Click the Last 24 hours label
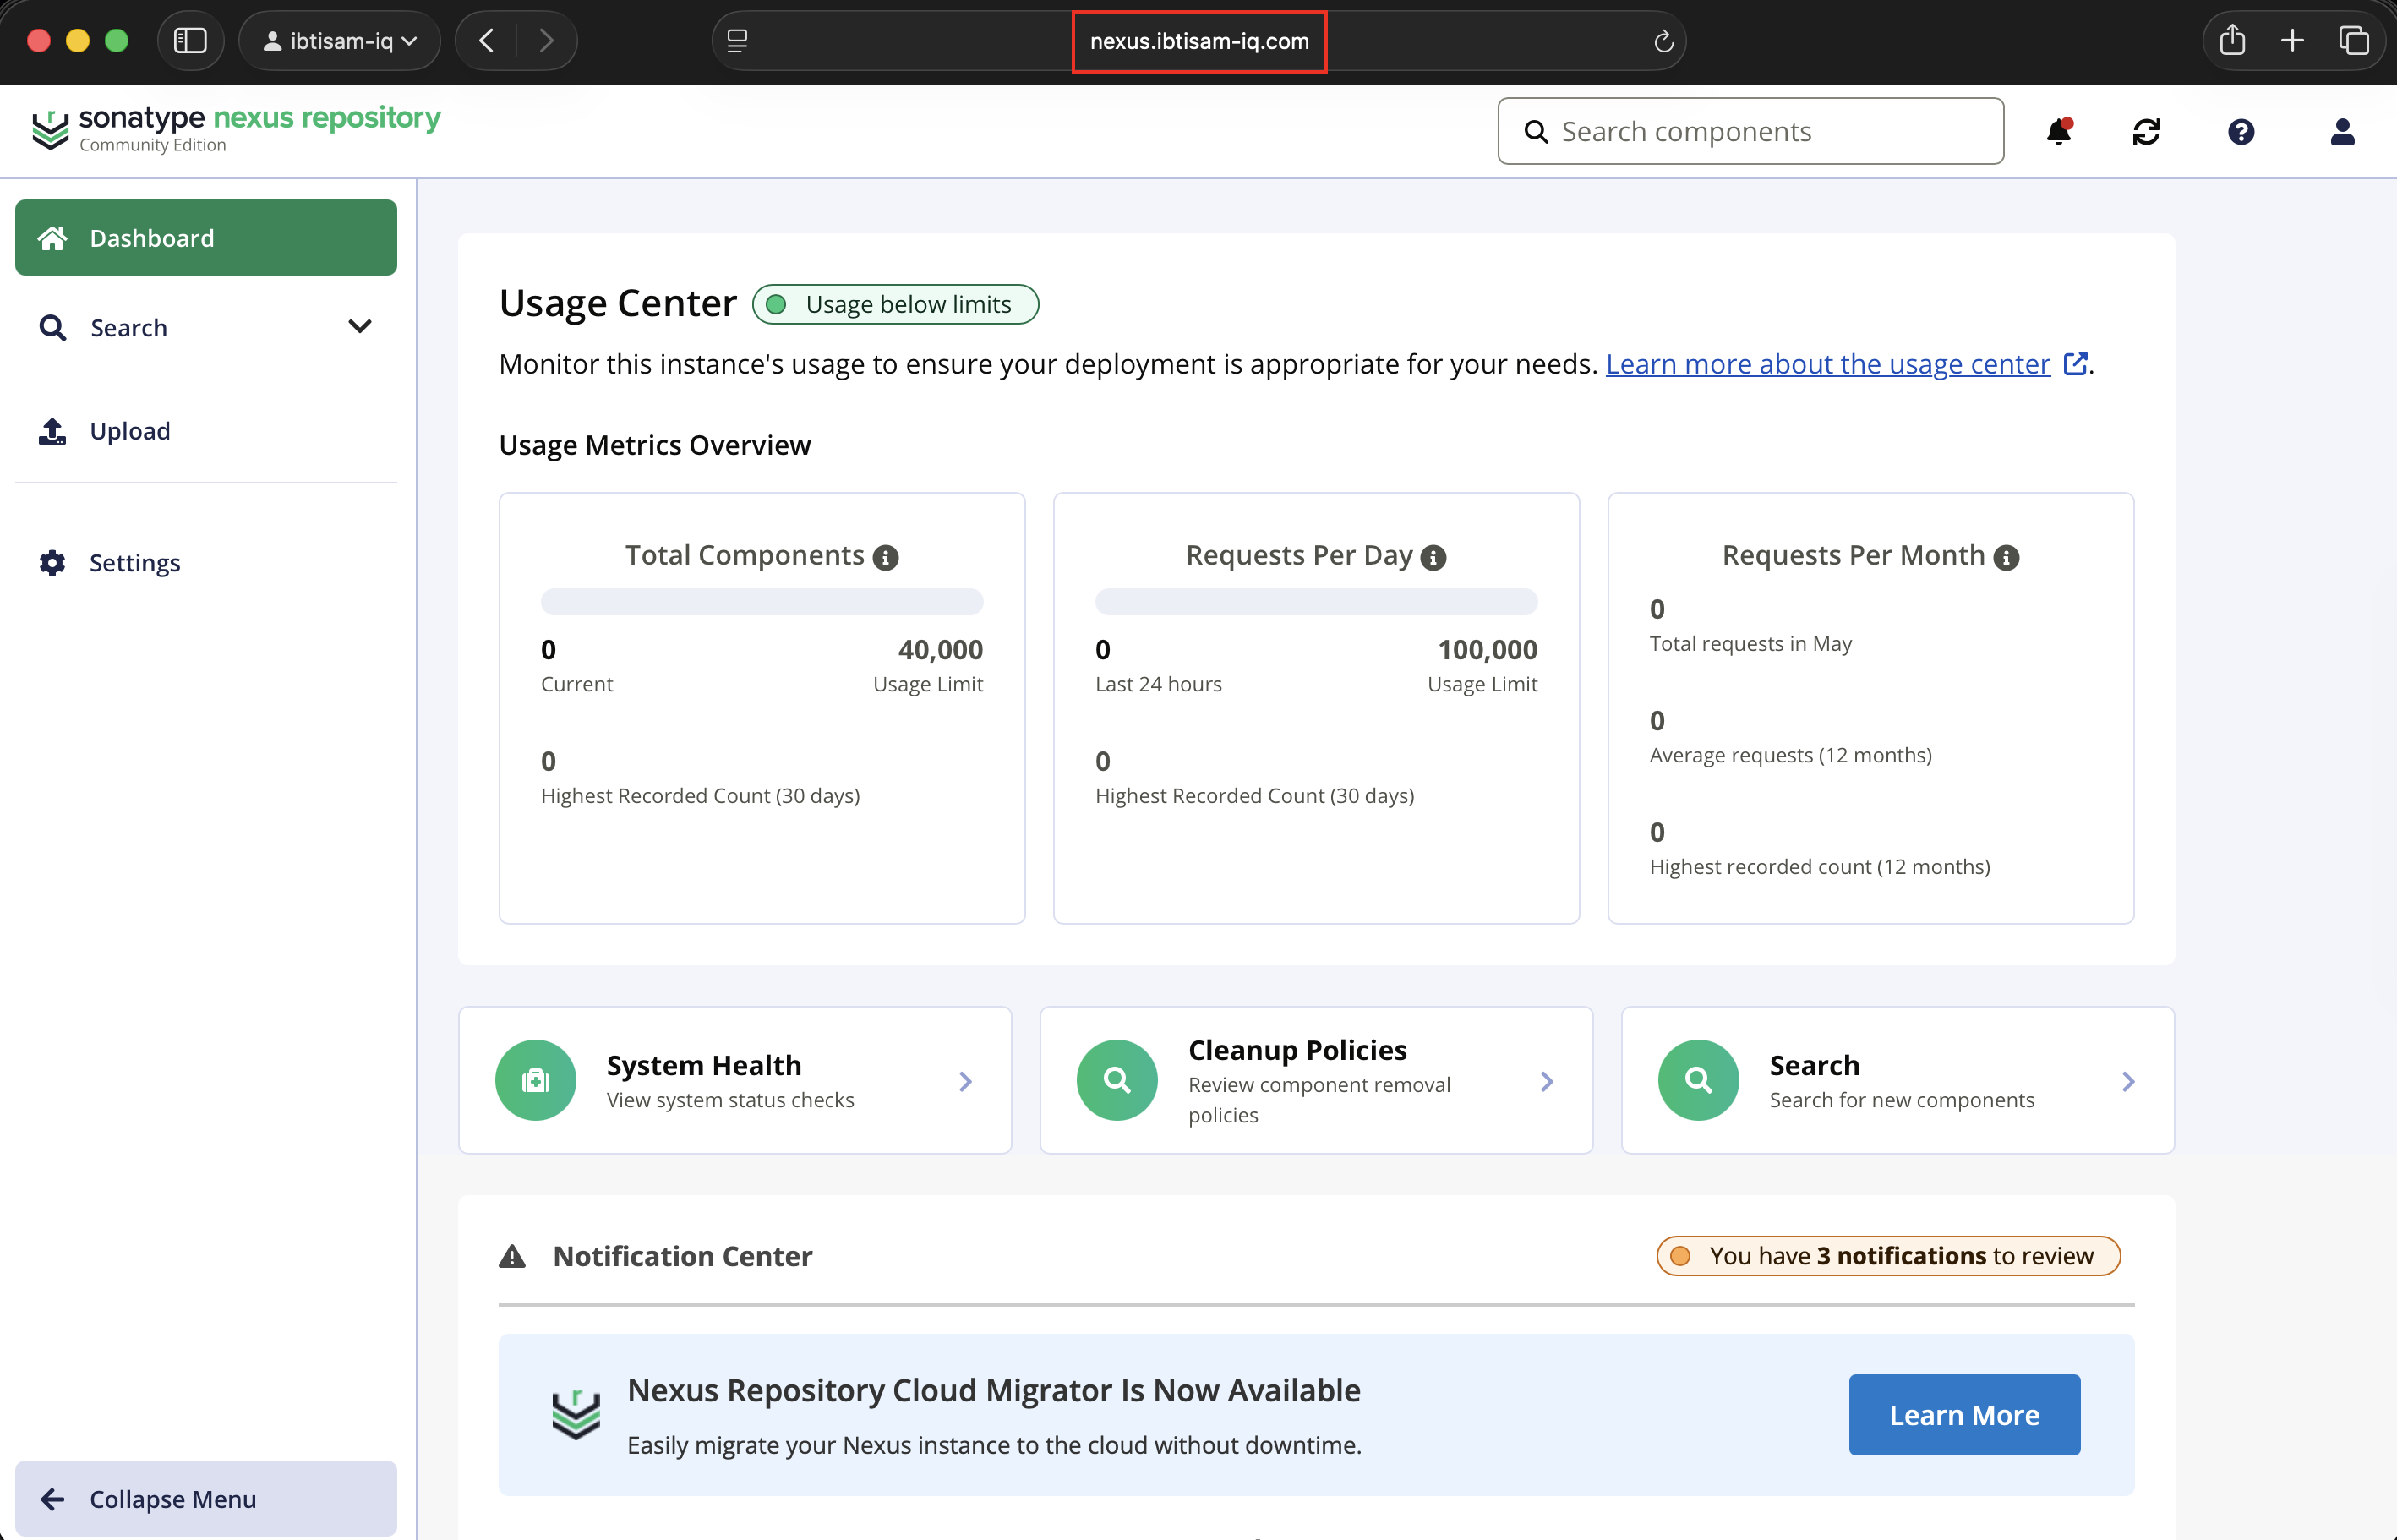Viewport: 2397px width, 1540px height. pyautogui.click(x=1158, y=684)
